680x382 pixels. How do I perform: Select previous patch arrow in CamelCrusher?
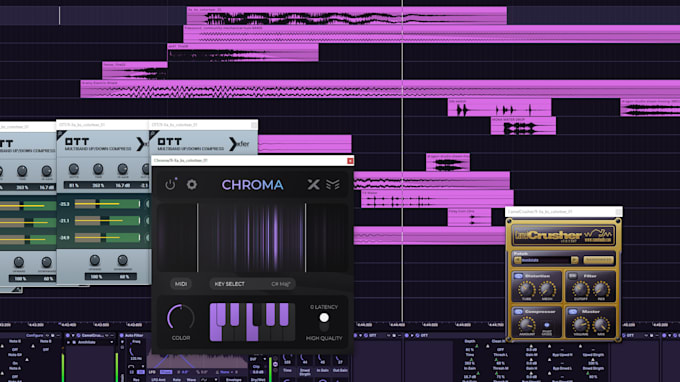[x=517, y=260]
